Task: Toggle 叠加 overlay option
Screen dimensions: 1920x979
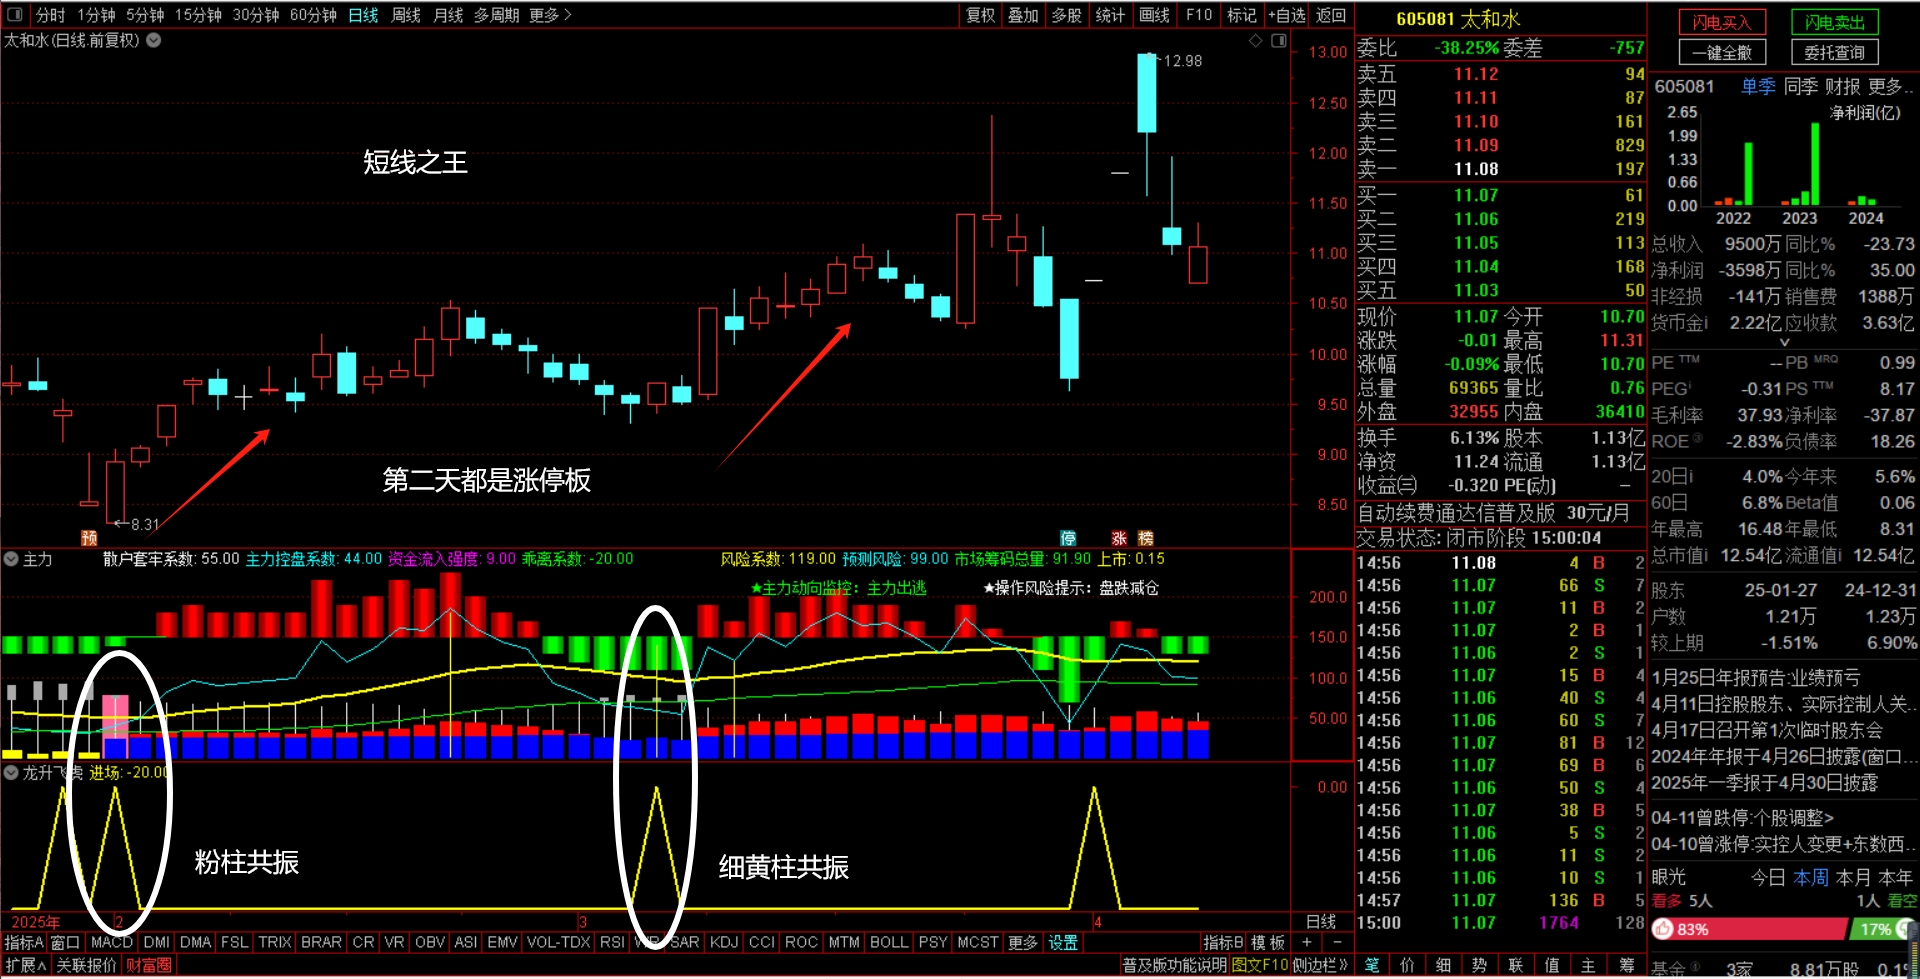Action: 1023,15
